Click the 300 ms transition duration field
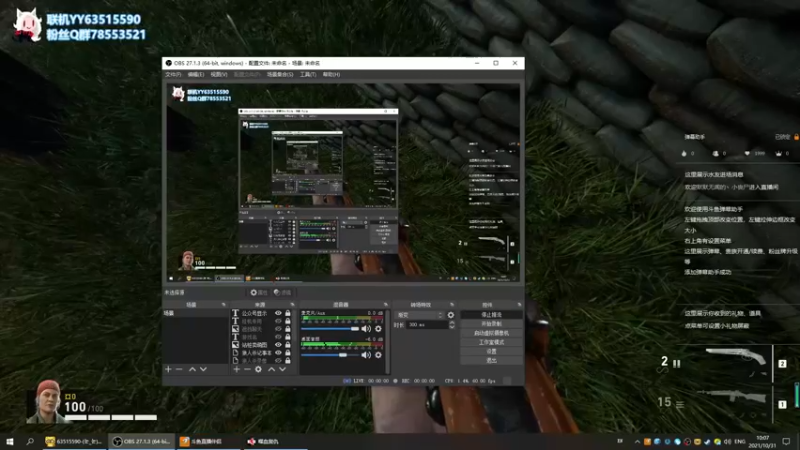Viewport: 800px width, 450px height. [427, 324]
